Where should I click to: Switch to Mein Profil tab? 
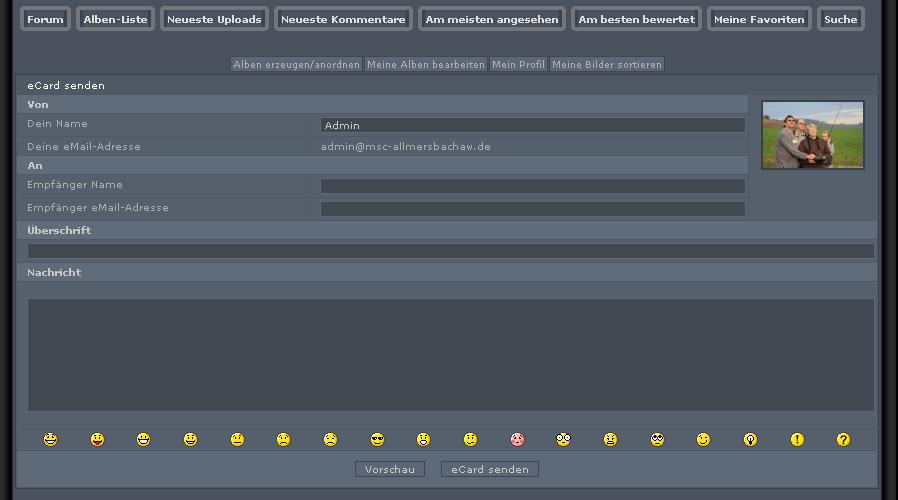(518, 64)
